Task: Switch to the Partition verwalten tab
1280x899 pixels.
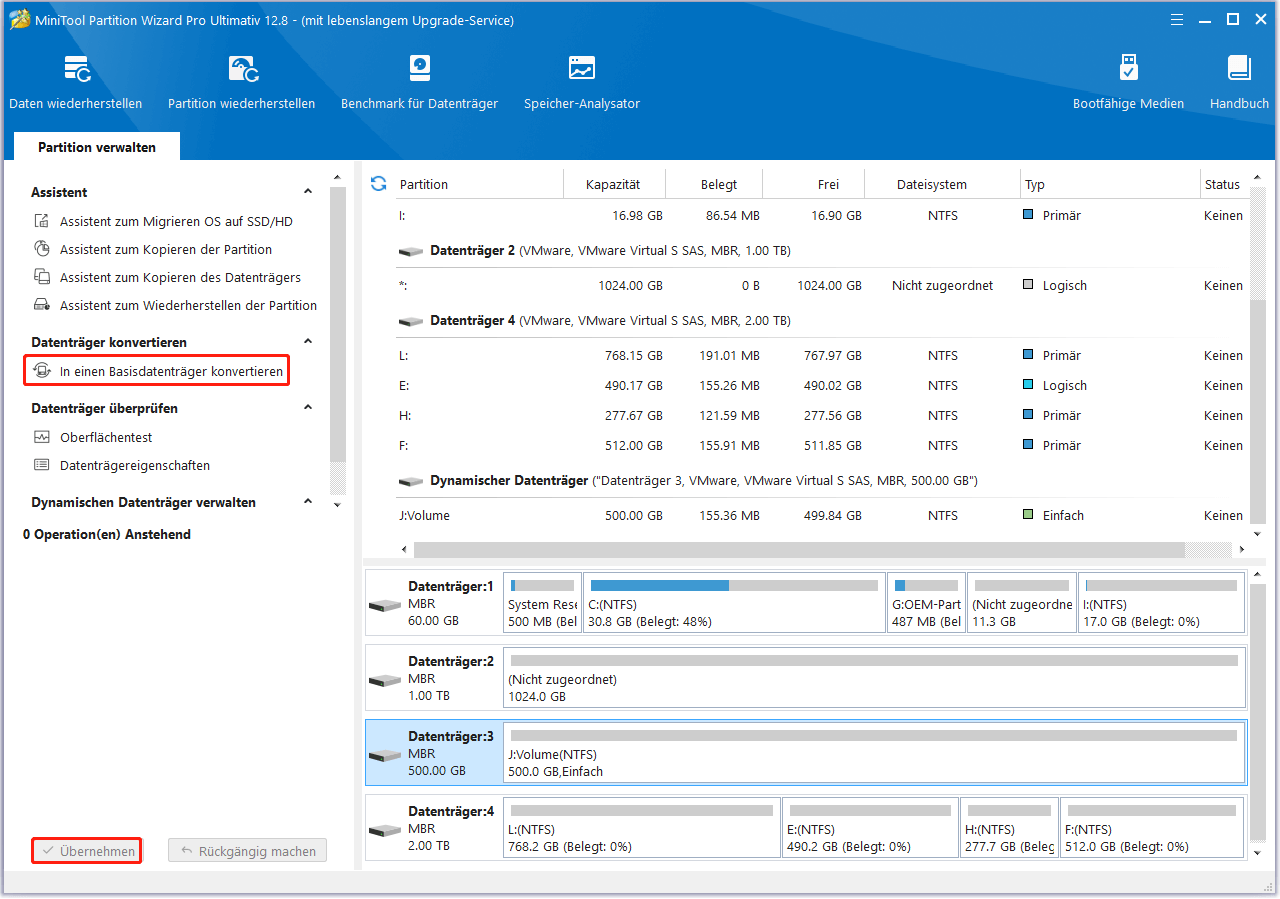Action: click(97, 147)
